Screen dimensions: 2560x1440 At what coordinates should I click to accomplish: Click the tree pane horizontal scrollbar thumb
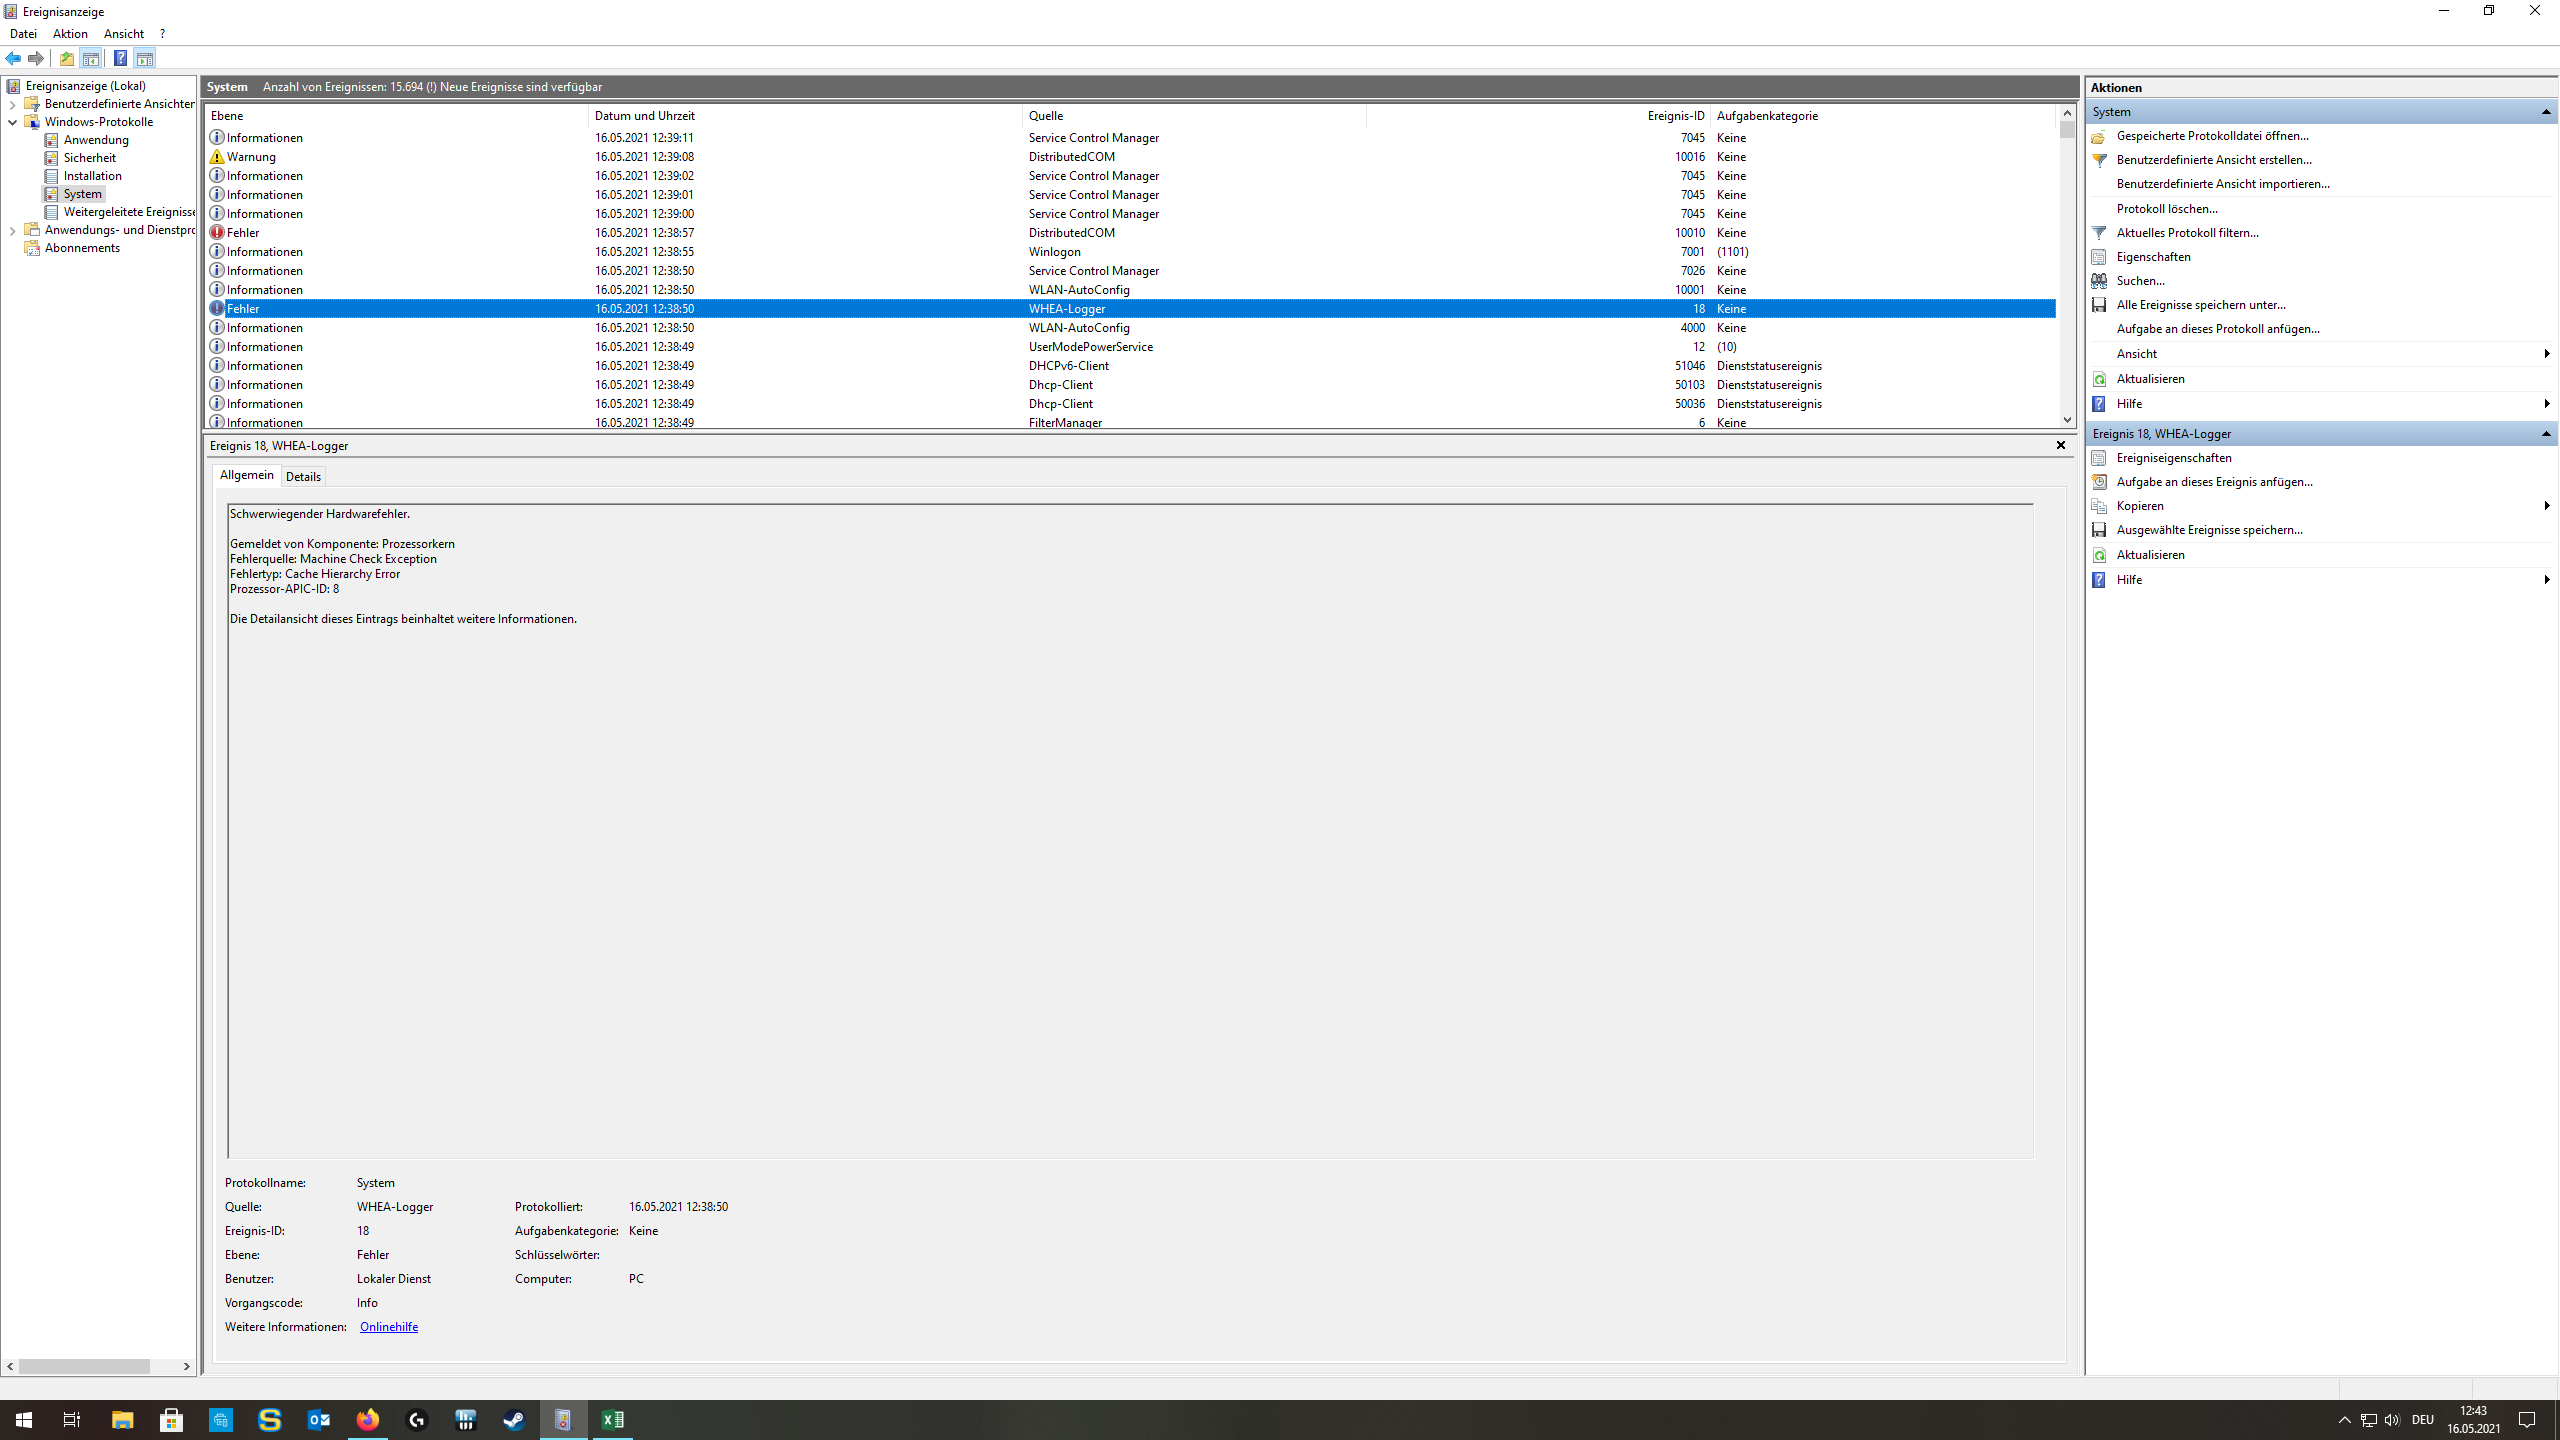(x=84, y=1366)
